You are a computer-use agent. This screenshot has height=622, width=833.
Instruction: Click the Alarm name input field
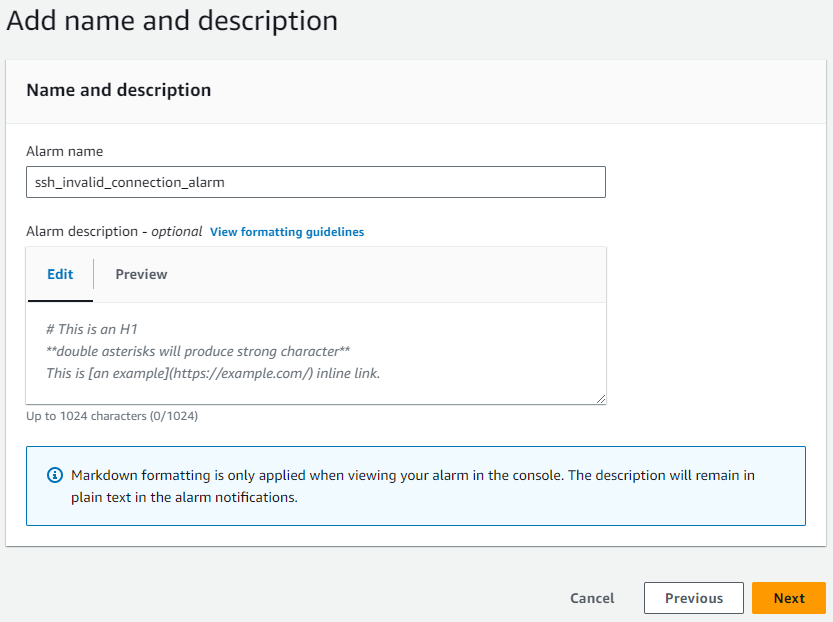coord(316,182)
